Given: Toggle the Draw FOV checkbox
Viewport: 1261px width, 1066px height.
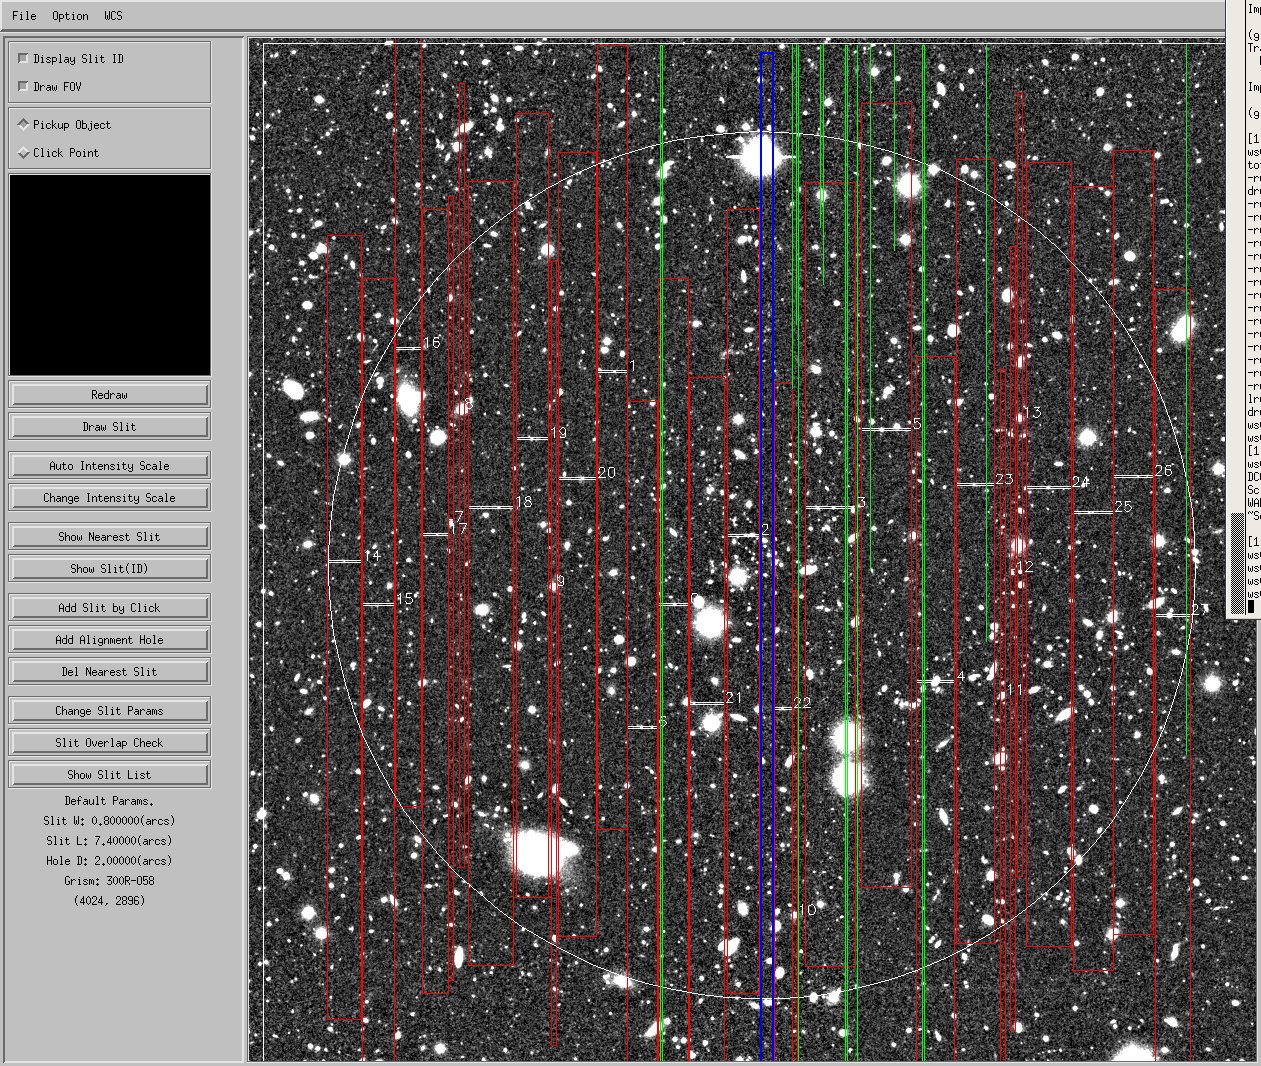Looking at the screenshot, I should [24, 87].
